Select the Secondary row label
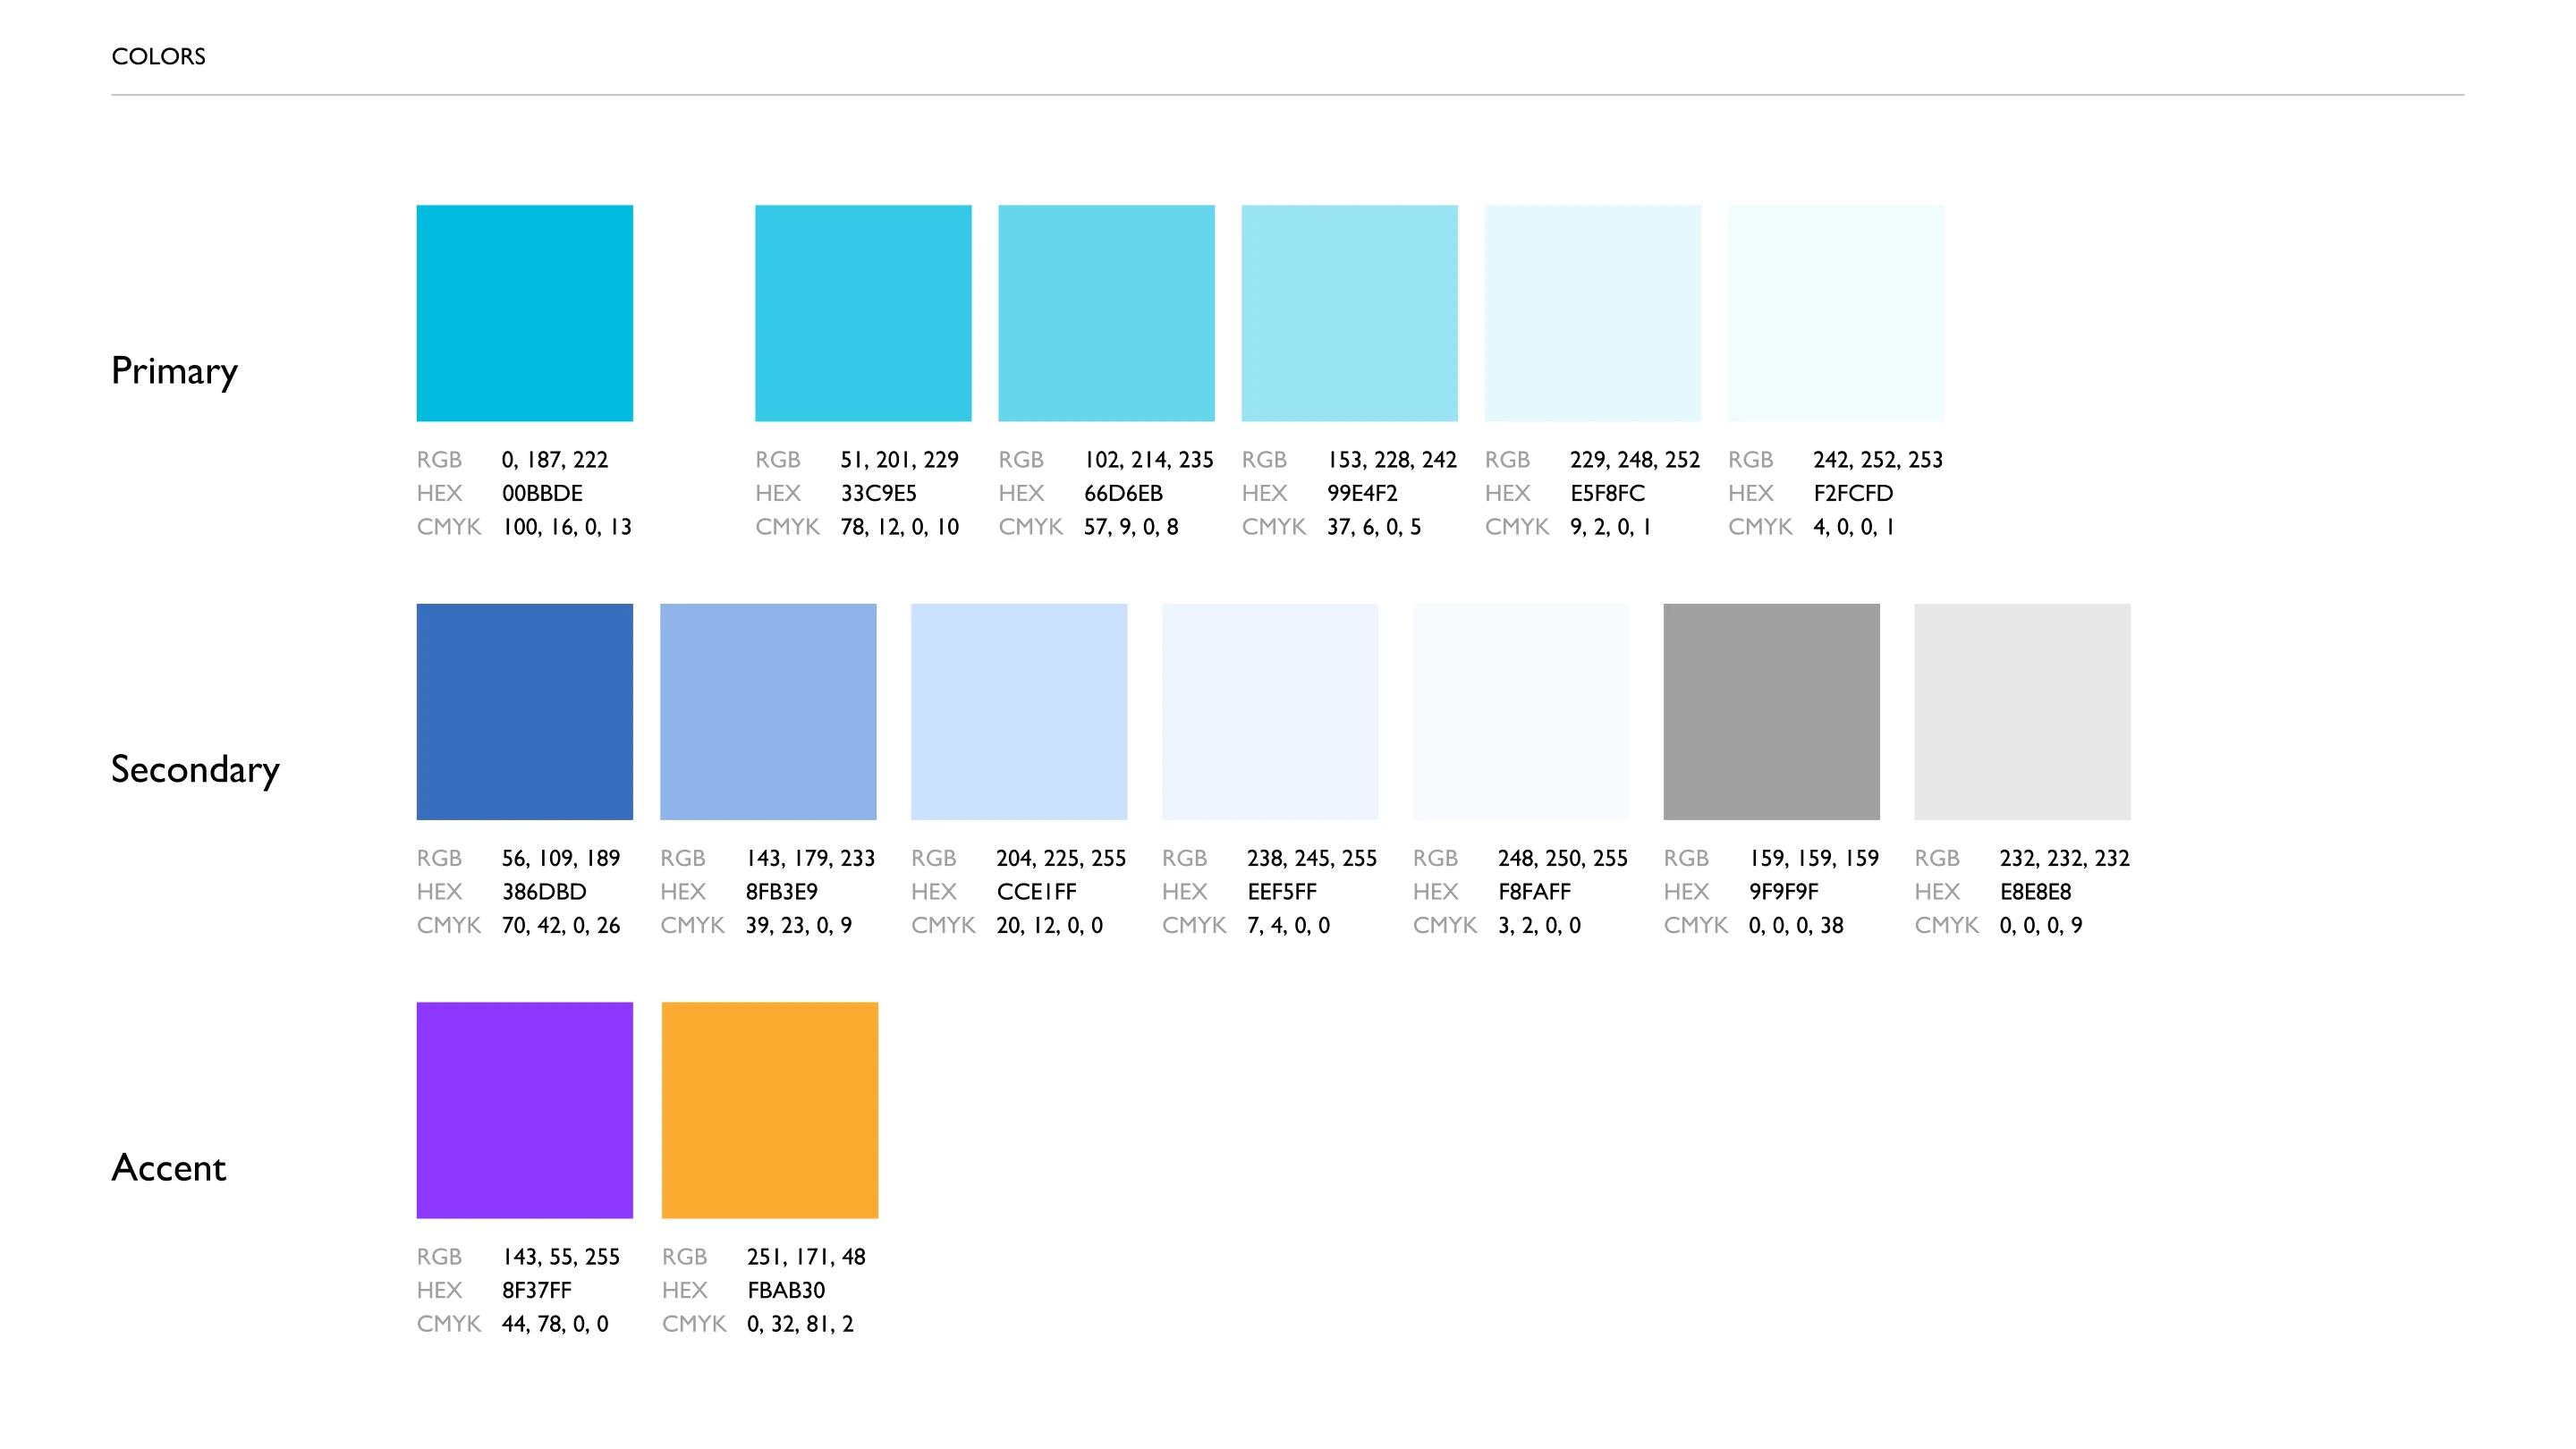This screenshot has width=2576, height=1449. [x=195, y=769]
